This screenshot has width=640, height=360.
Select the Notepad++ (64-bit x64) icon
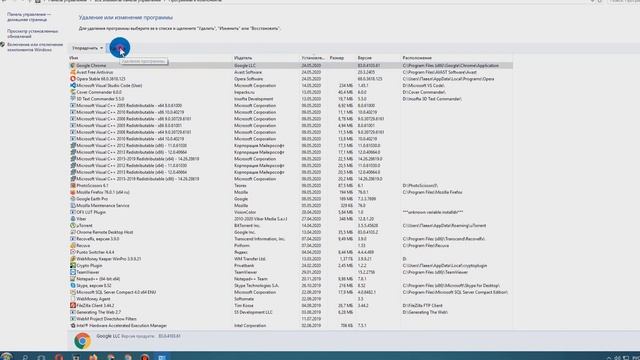click(x=73, y=279)
